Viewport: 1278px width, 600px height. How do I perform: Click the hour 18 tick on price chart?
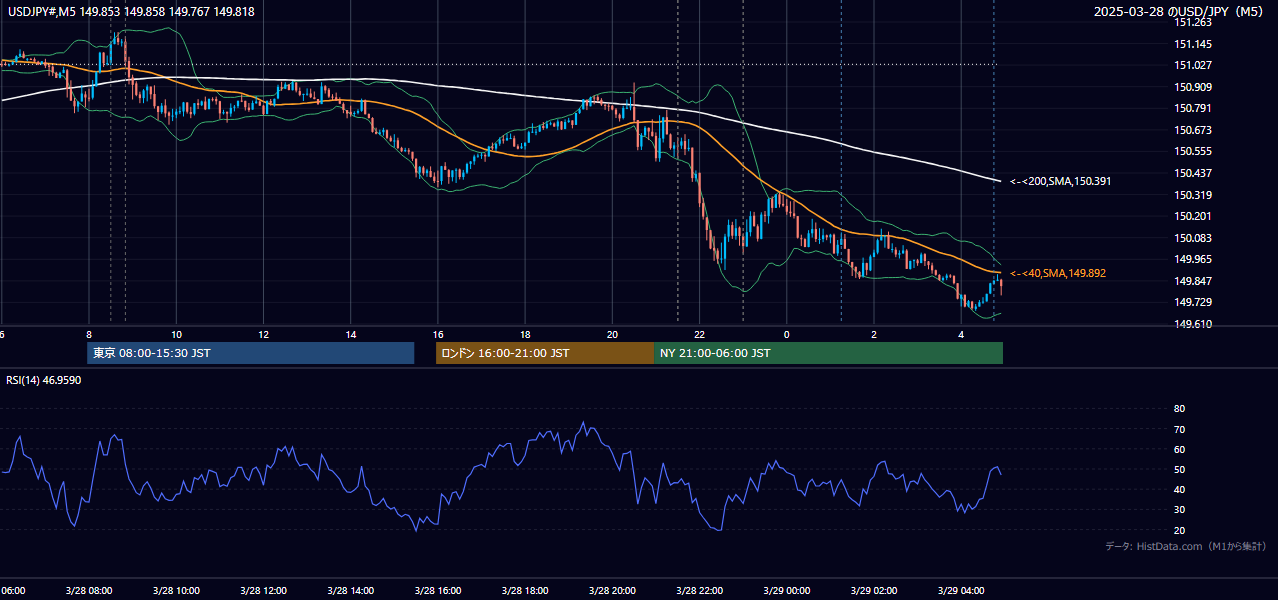pyautogui.click(x=525, y=333)
